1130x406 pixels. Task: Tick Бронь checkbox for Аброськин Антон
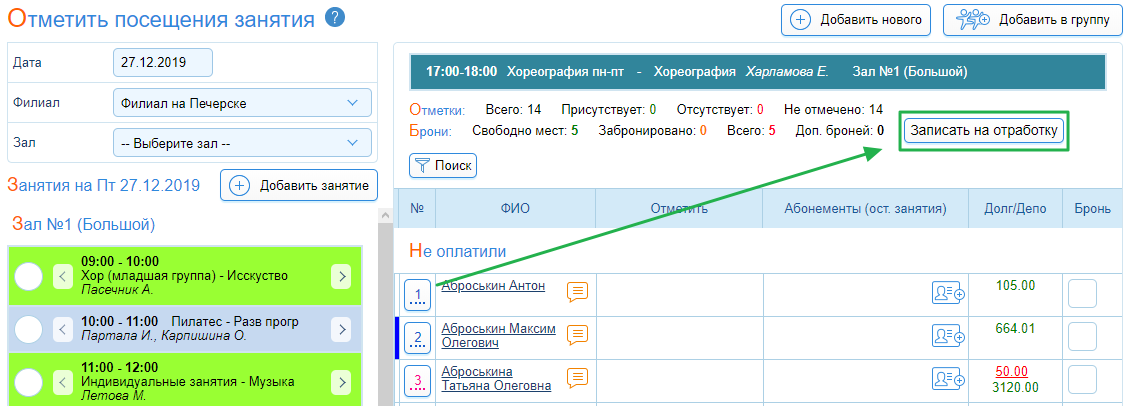(x=1082, y=294)
